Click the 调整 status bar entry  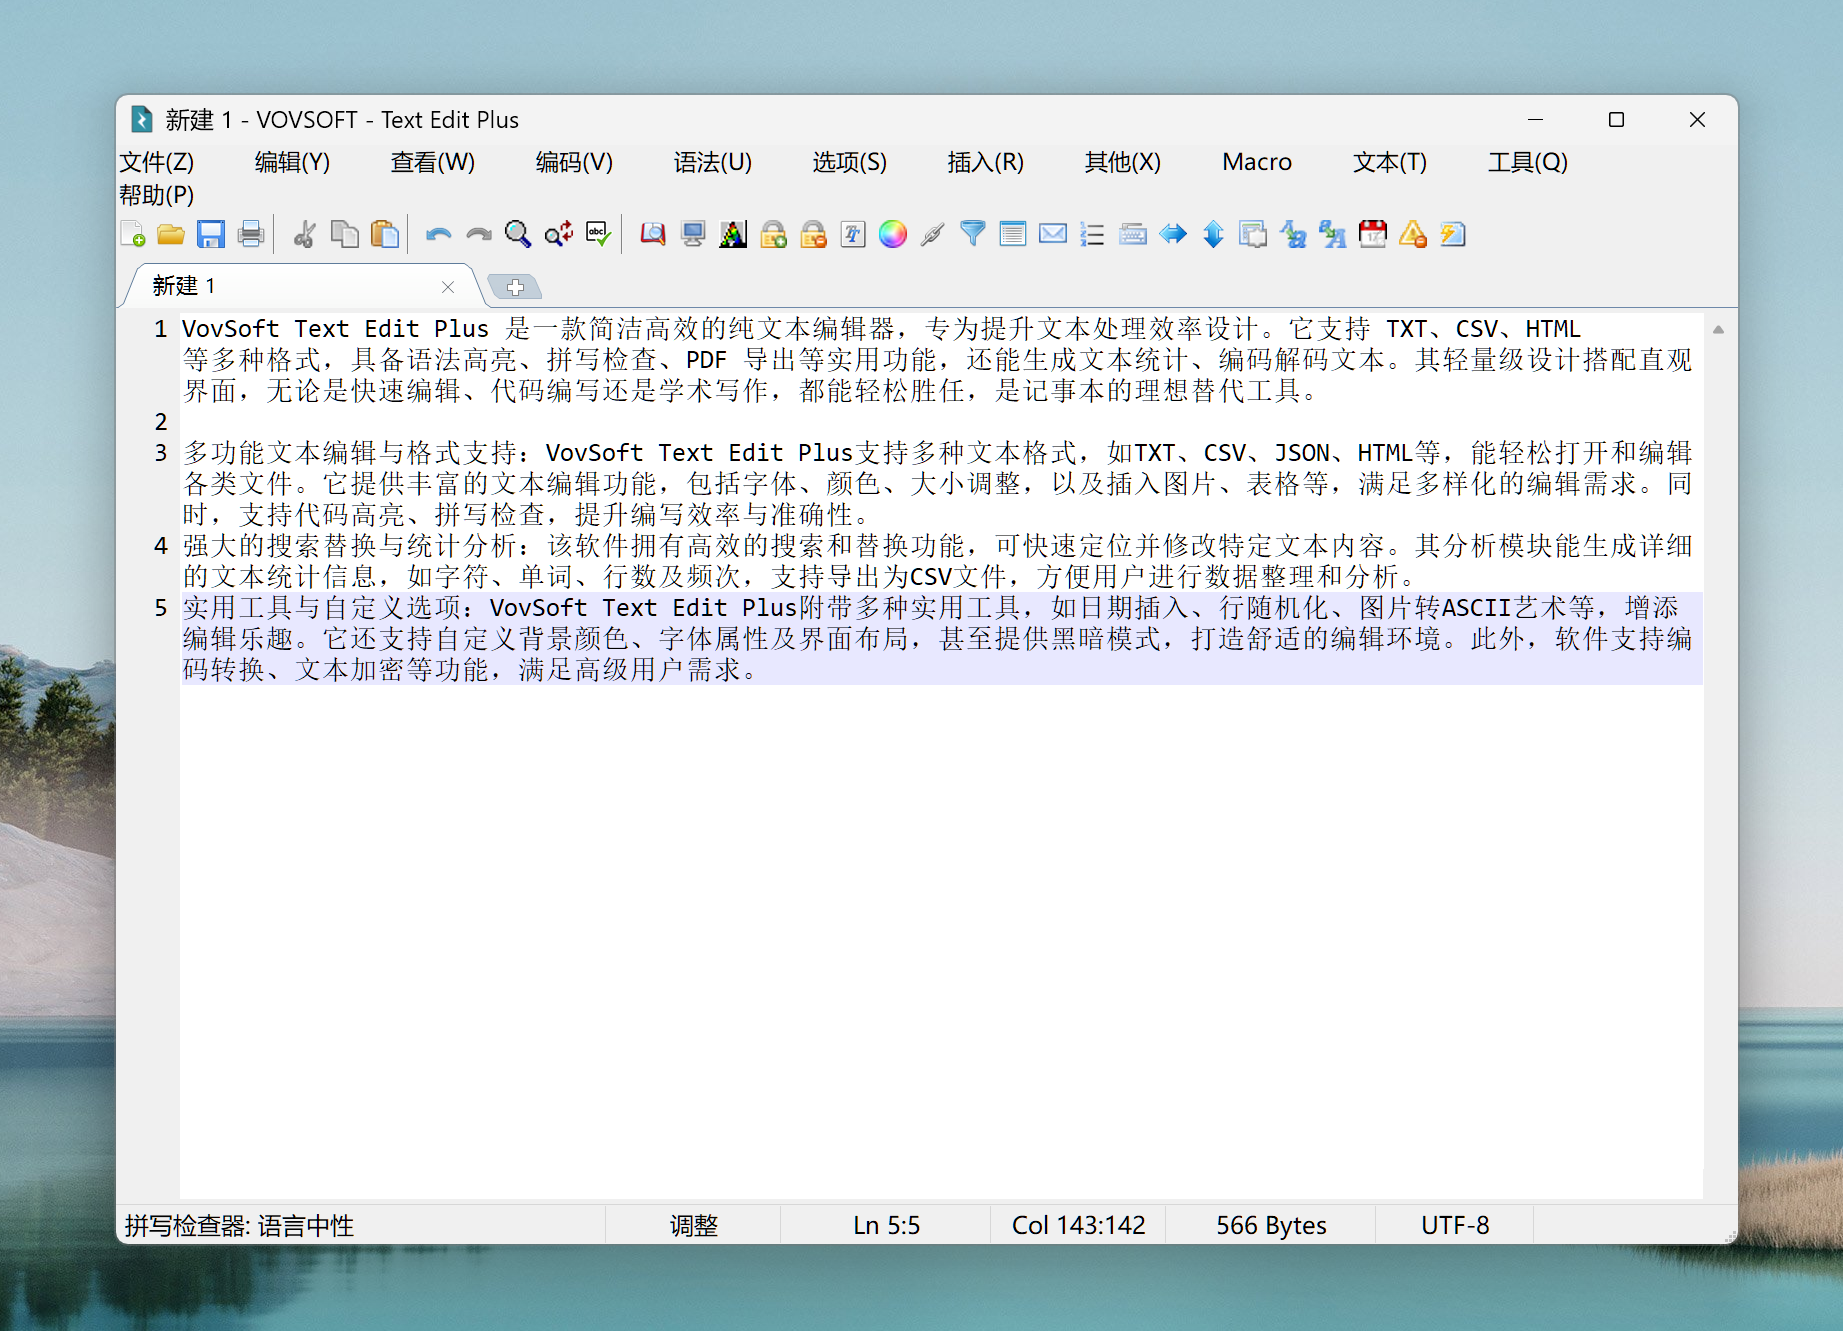693,1226
